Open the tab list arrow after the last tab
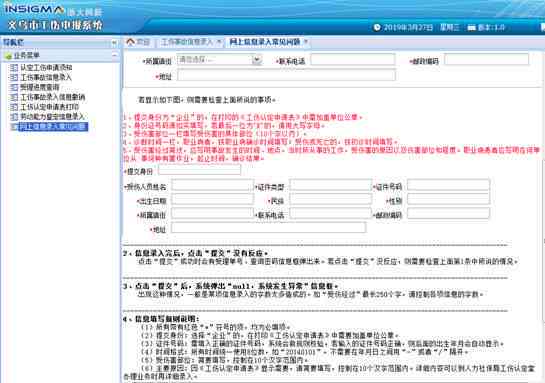The height and width of the screenshot is (383, 545). [x=306, y=42]
